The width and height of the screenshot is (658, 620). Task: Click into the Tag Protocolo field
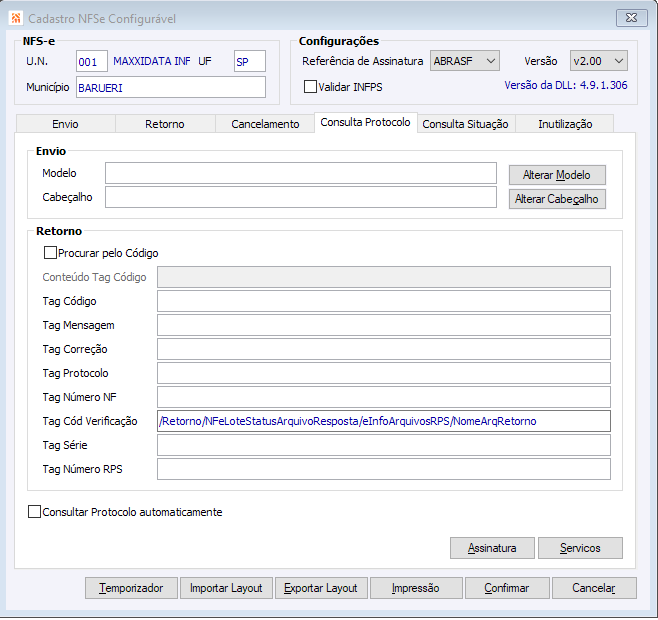(384, 373)
